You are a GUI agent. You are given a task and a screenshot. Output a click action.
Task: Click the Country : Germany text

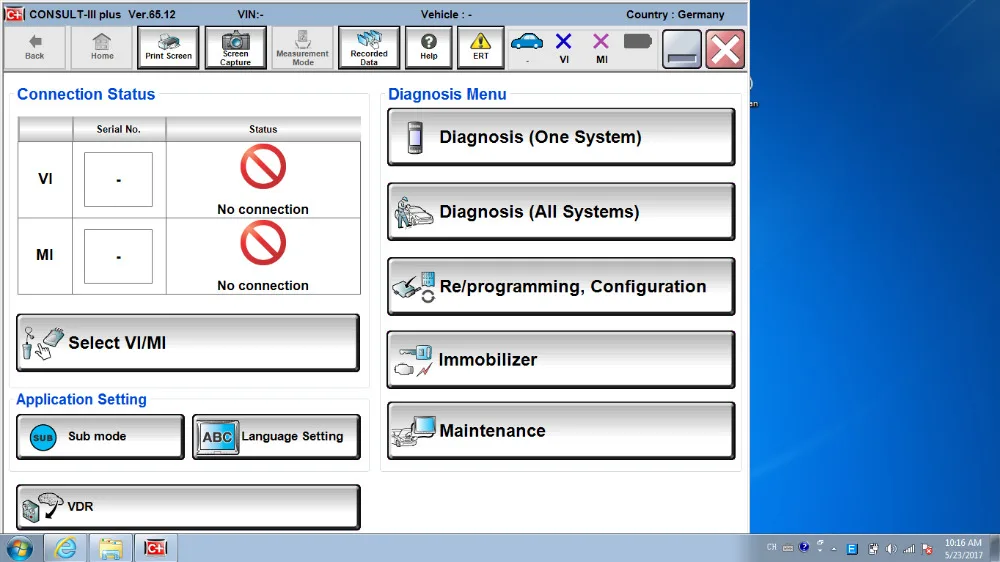click(675, 14)
